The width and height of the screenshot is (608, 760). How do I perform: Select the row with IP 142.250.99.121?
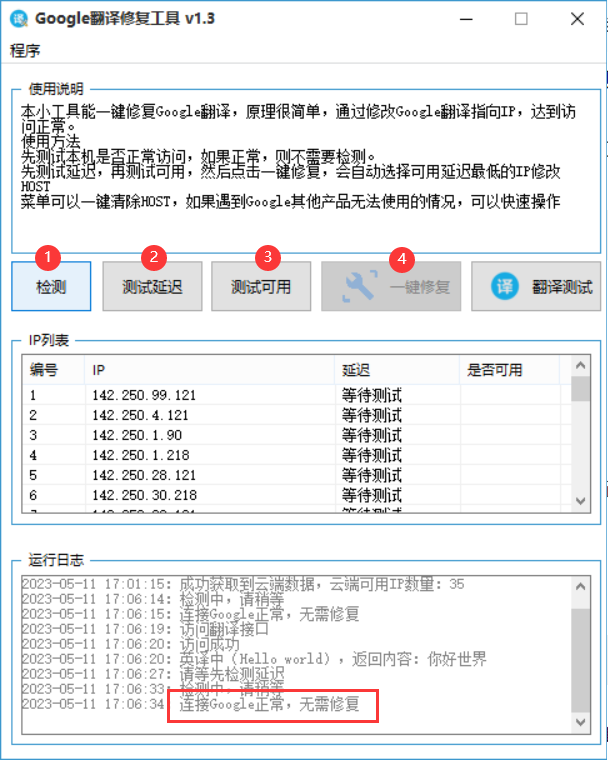[296, 395]
